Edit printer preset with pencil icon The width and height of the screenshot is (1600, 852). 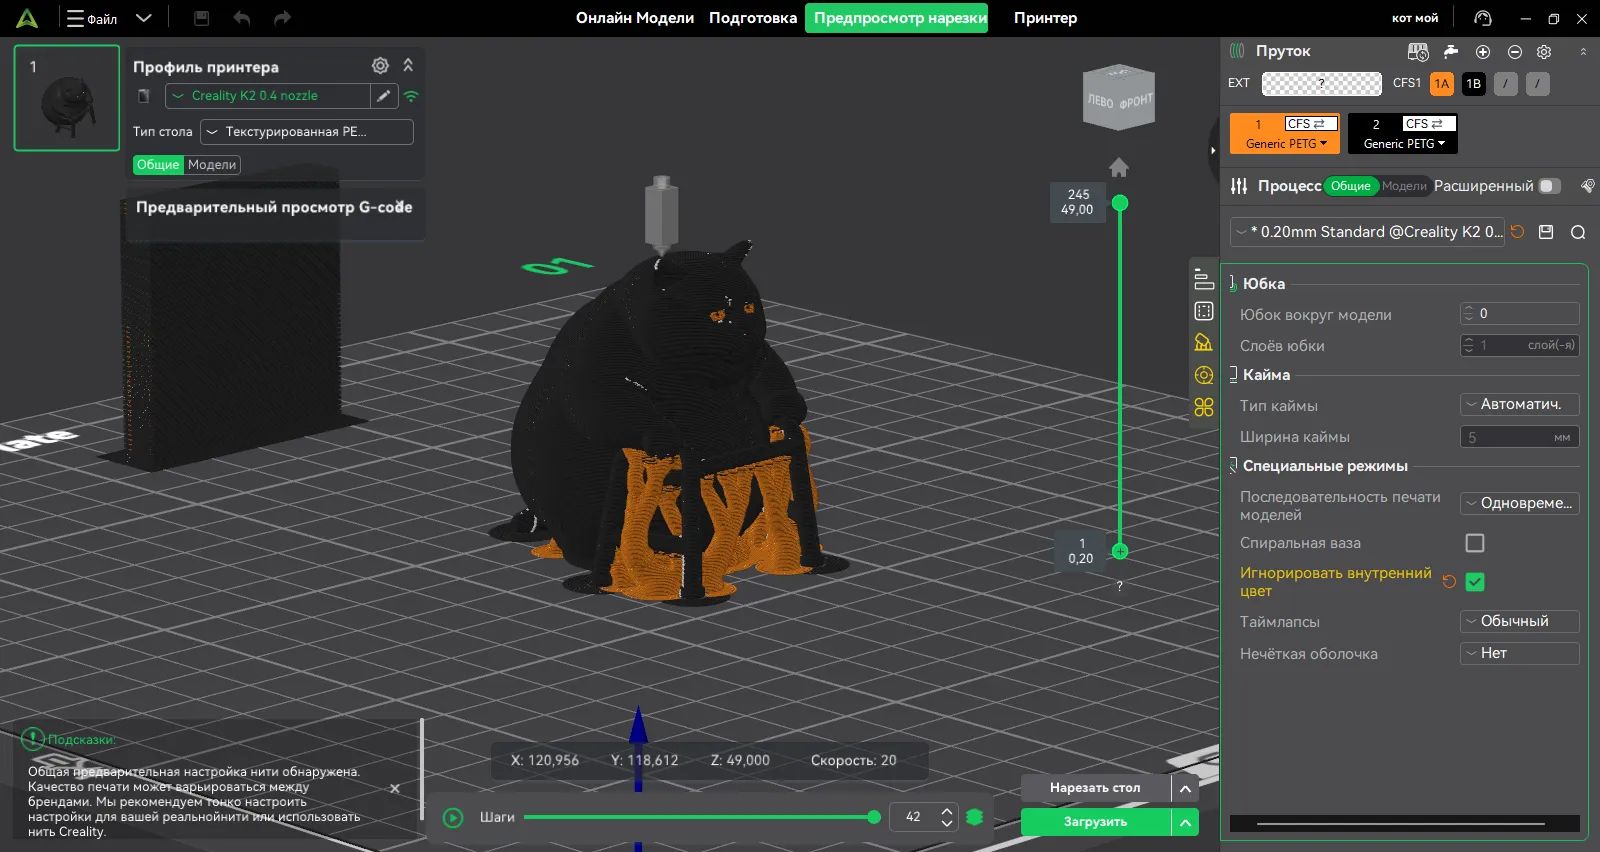(384, 96)
